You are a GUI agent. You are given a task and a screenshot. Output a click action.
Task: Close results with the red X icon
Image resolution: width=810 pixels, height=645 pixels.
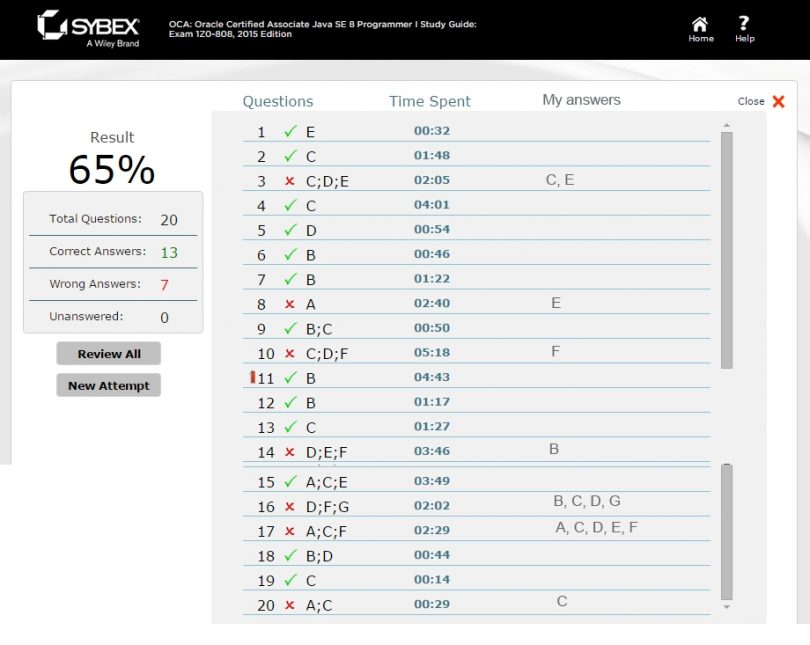point(778,101)
